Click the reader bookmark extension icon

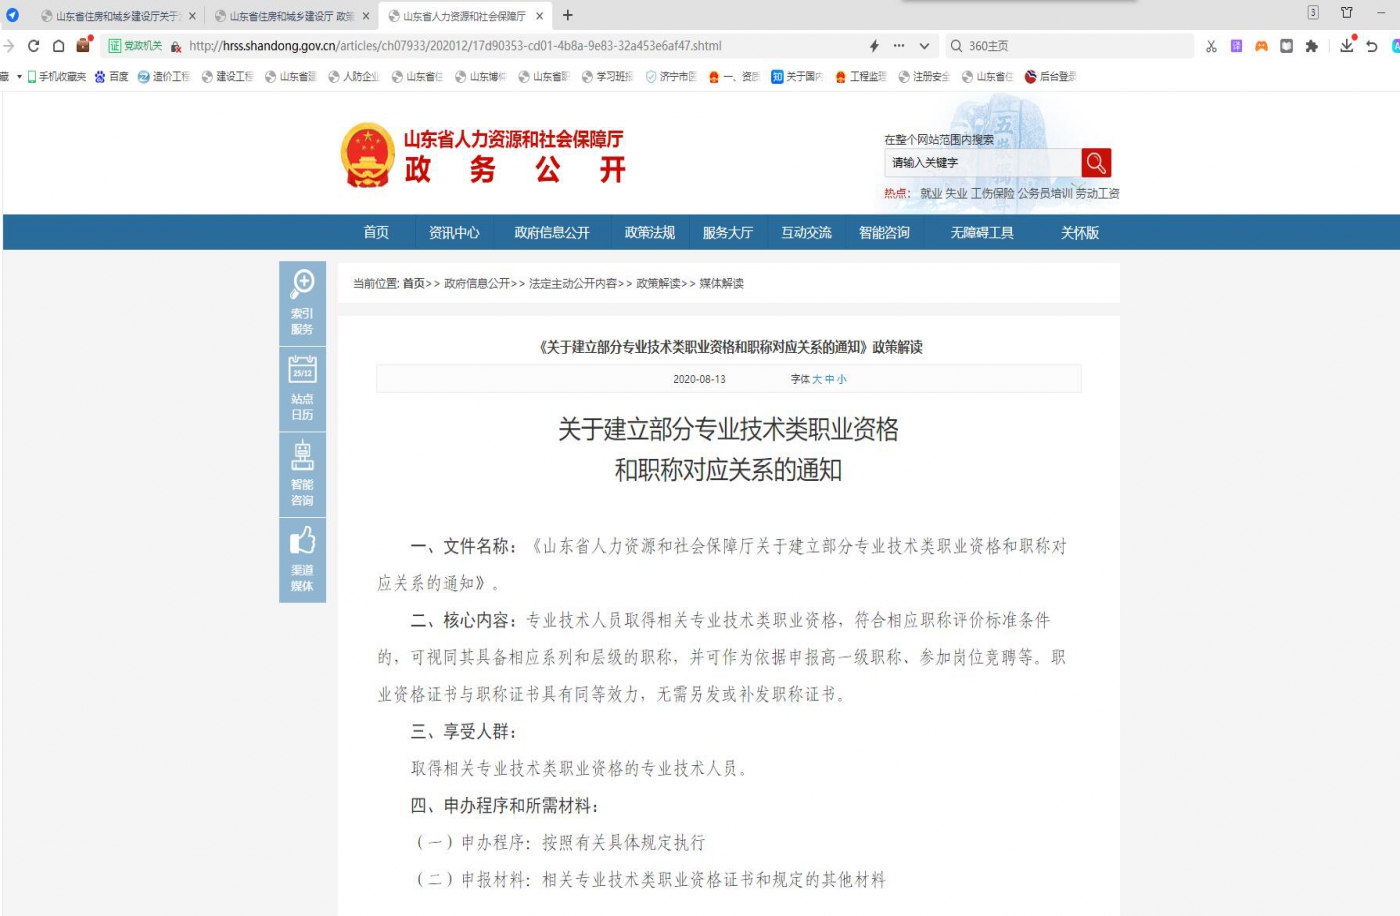(1286, 46)
